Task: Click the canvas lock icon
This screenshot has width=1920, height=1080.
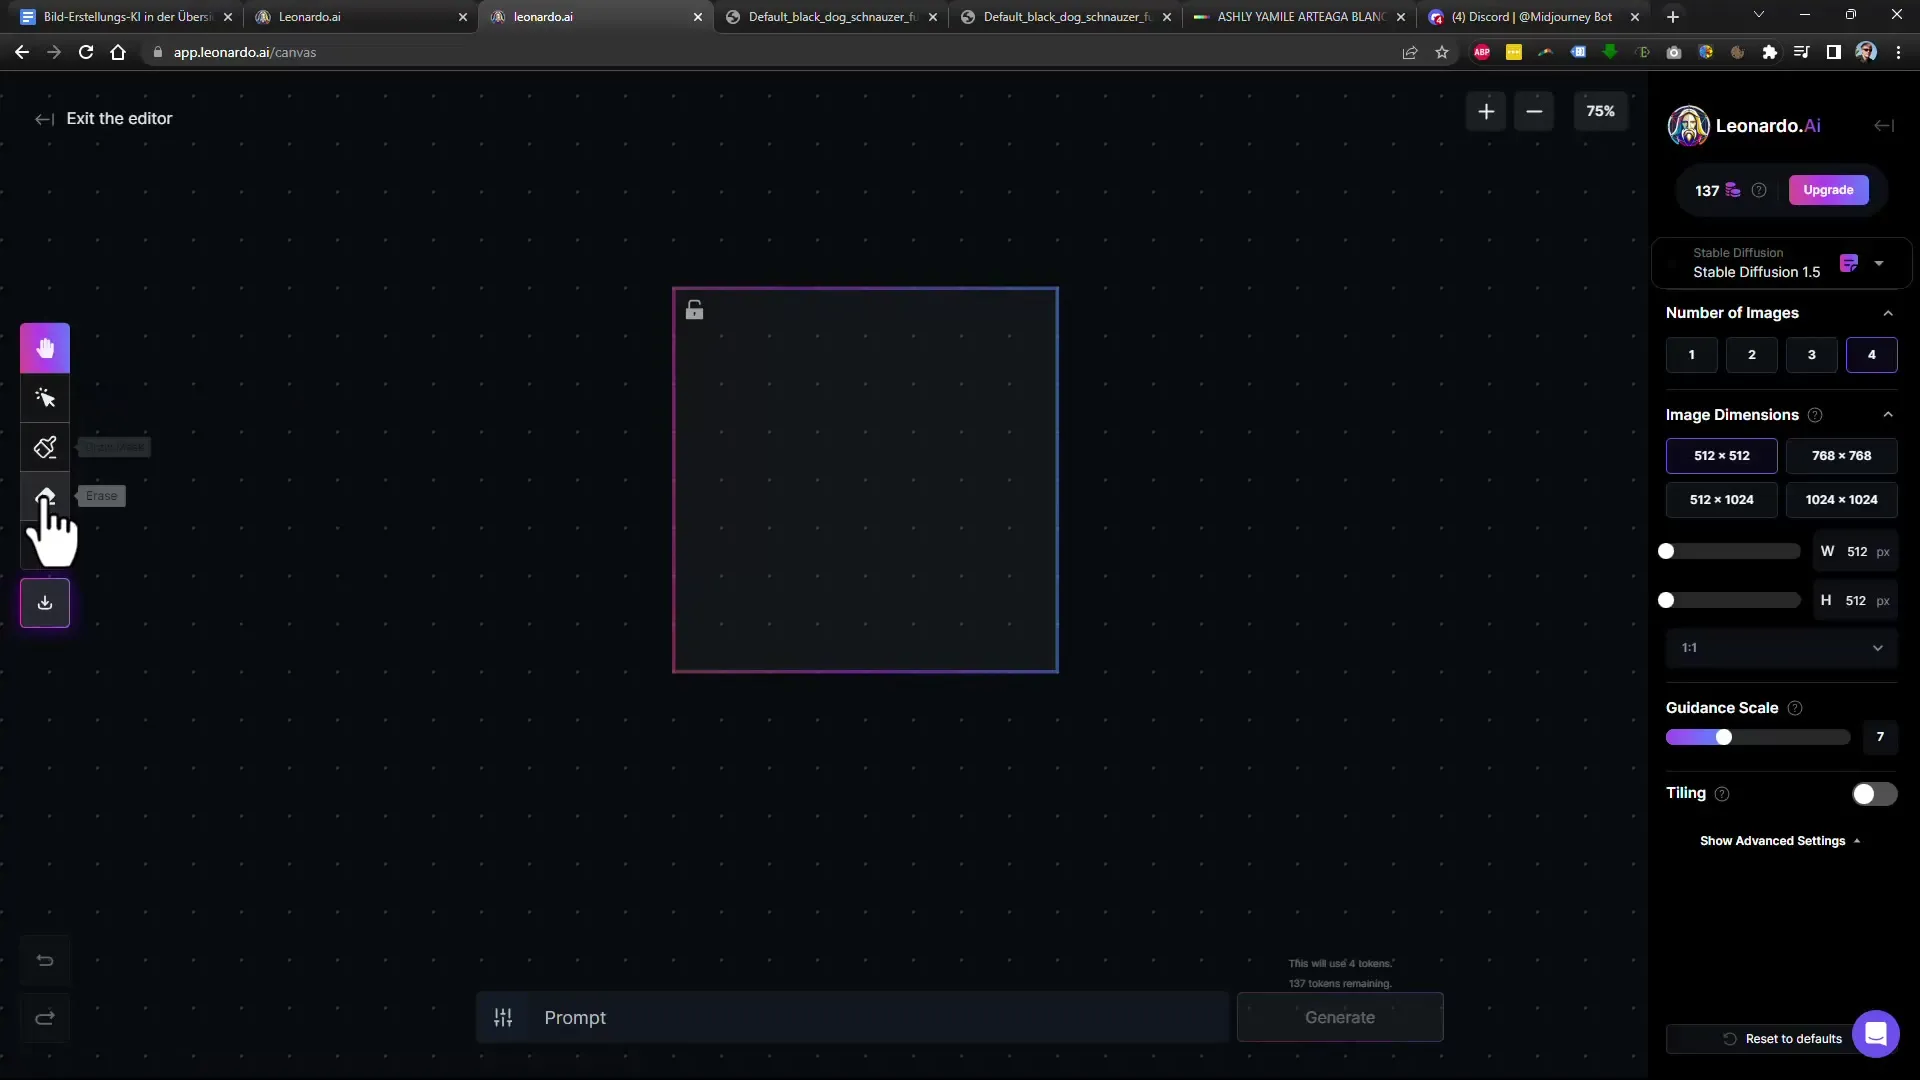Action: point(695,309)
